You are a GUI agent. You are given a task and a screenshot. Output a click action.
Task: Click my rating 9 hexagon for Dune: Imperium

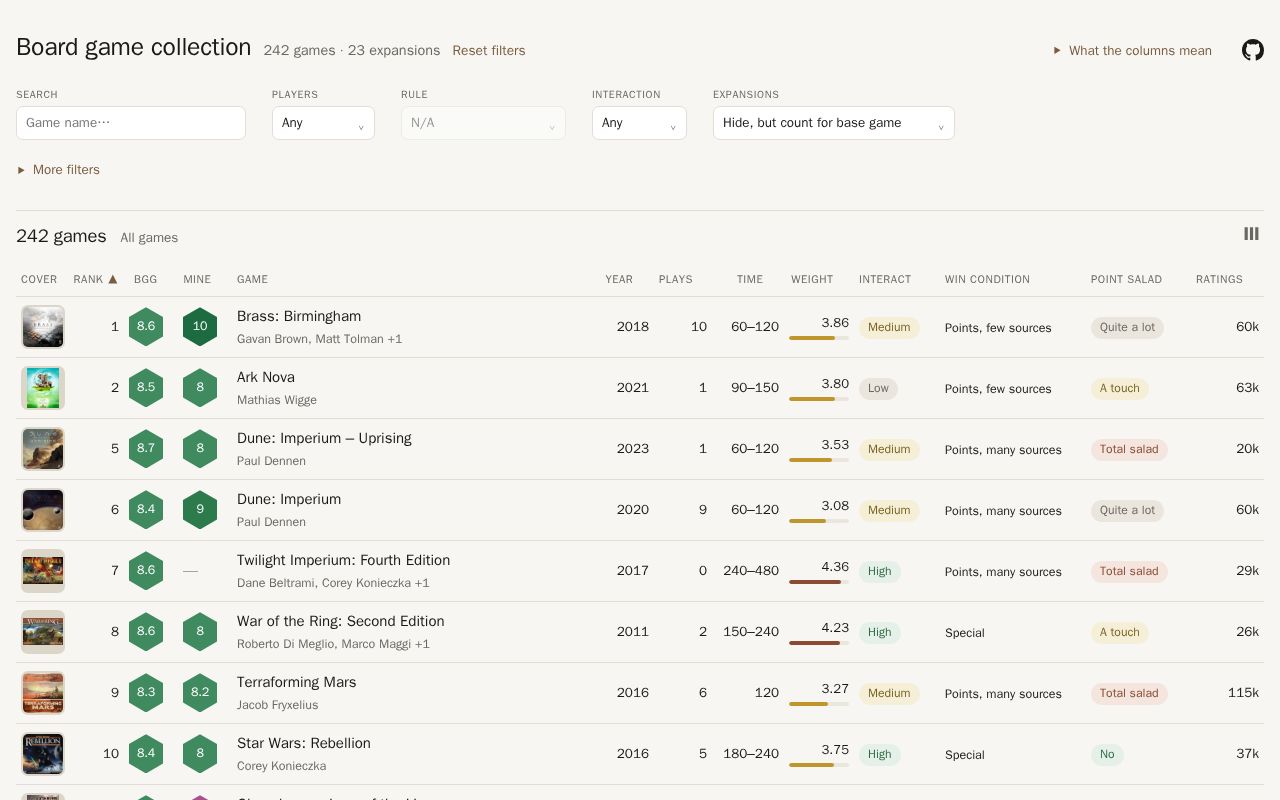coord(200,510)
